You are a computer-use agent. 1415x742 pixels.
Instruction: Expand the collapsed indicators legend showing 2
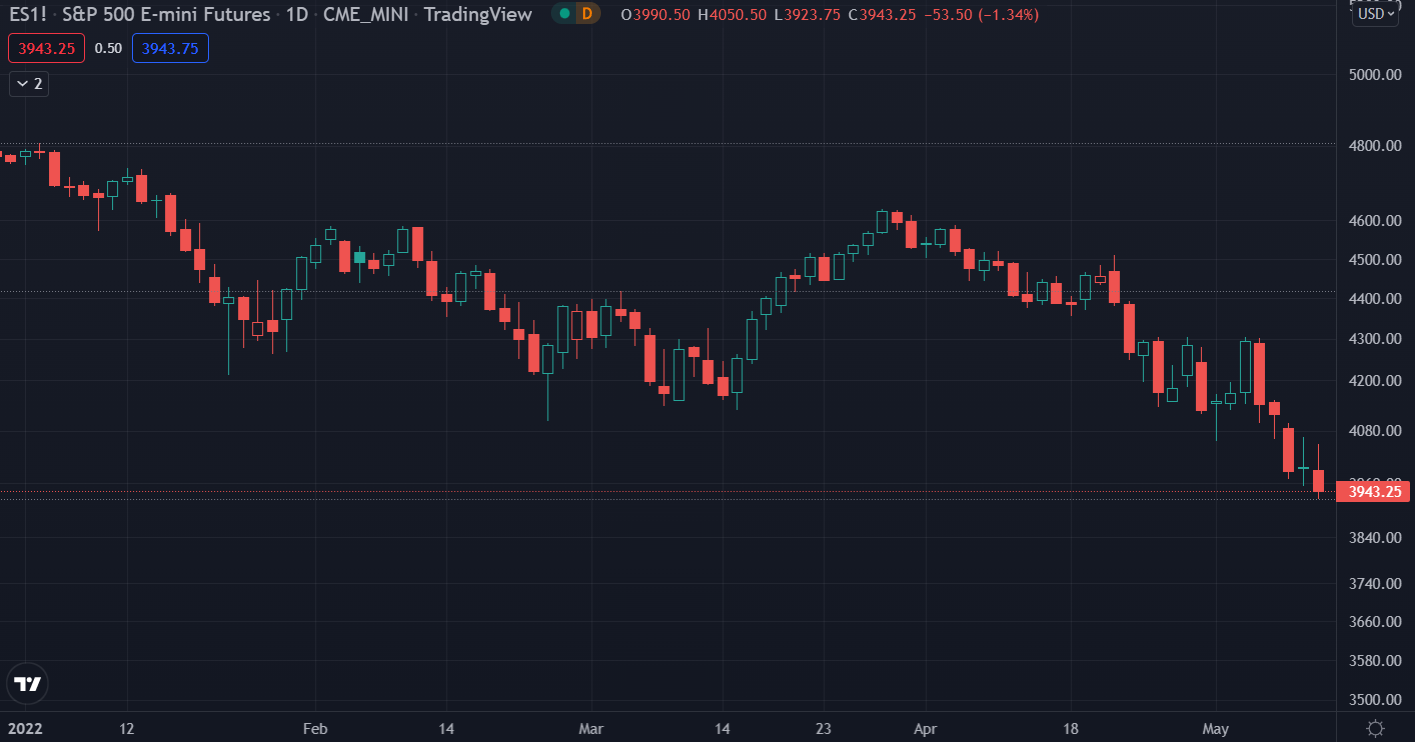tap(29, 84)
